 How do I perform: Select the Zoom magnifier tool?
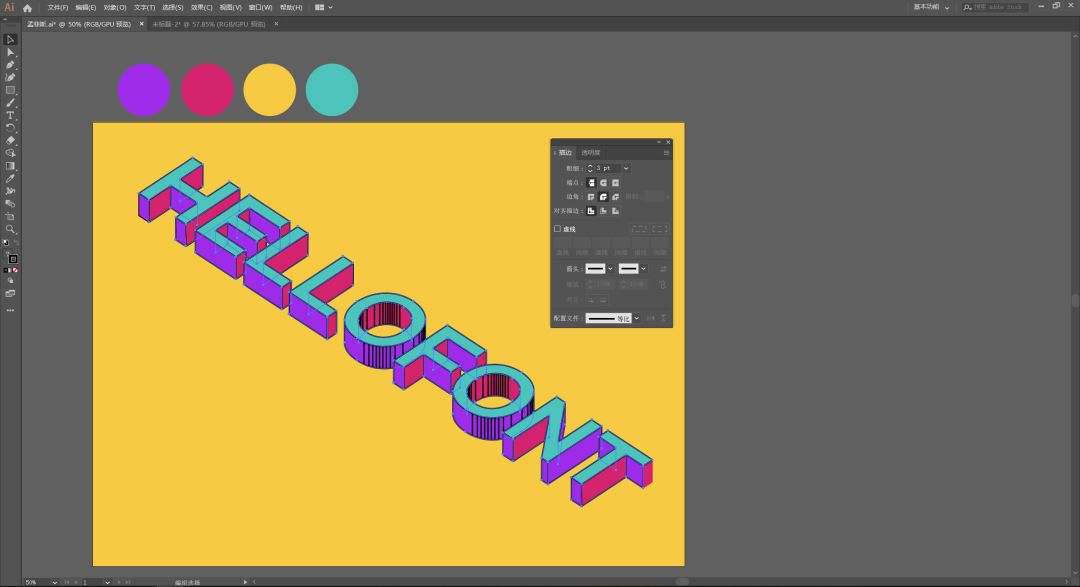(x=10, y=229)
